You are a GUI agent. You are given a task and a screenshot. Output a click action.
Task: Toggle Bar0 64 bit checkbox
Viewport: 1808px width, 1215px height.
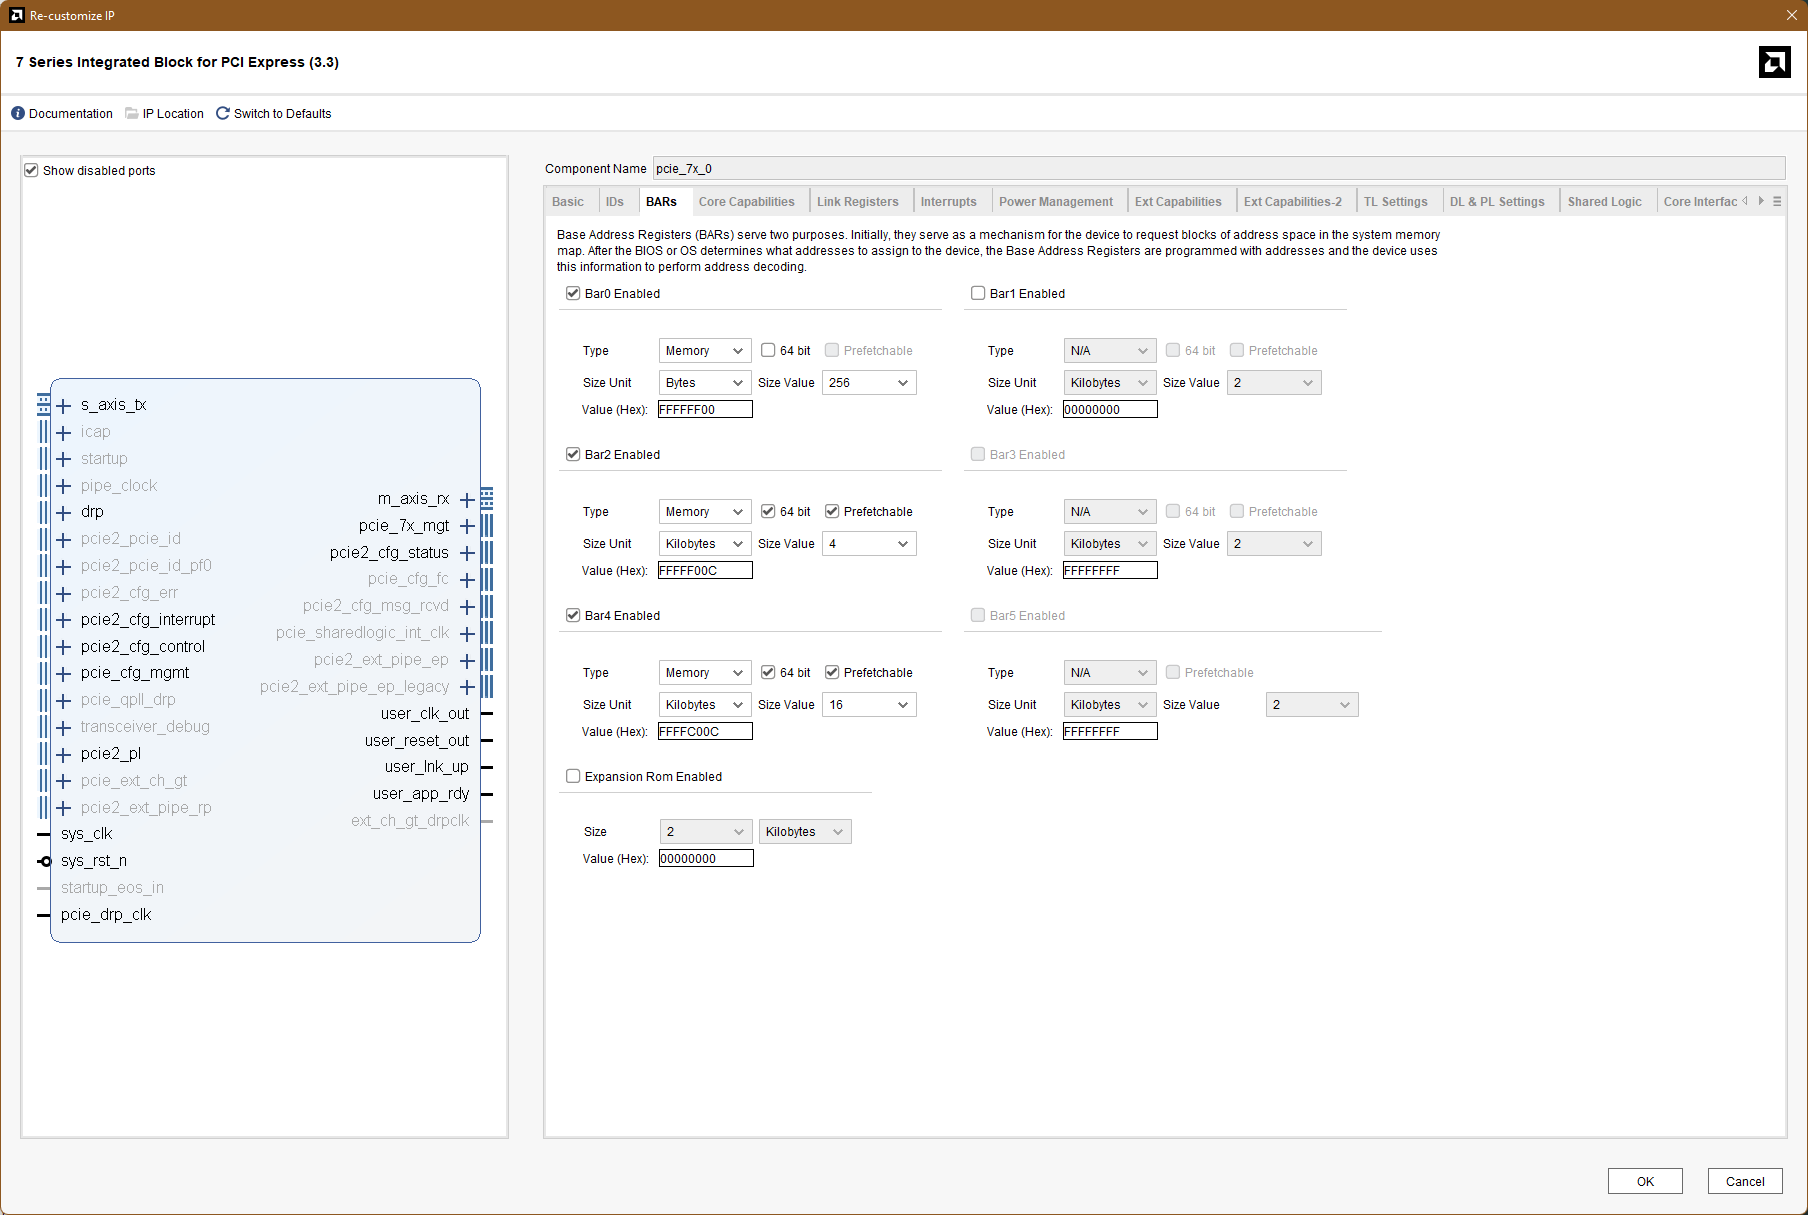click(768, 350)
